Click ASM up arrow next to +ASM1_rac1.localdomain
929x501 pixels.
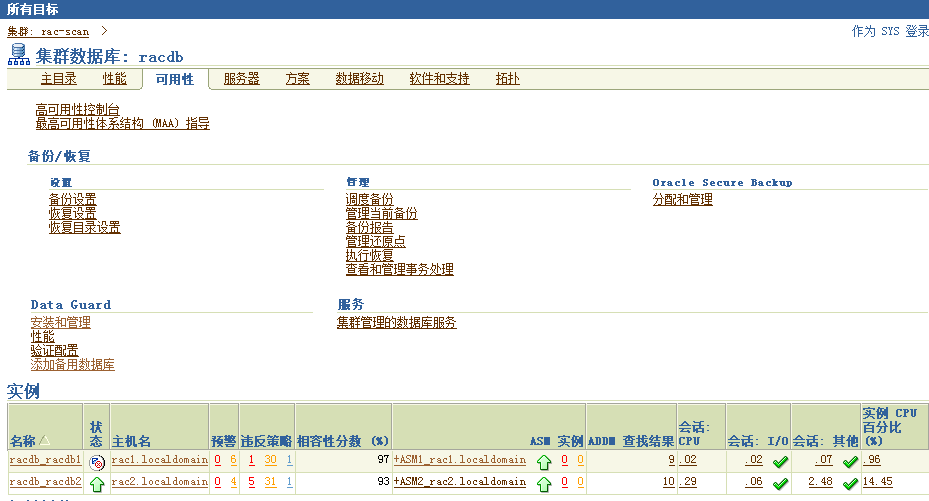pyautogui.click(x=544, y=462)
